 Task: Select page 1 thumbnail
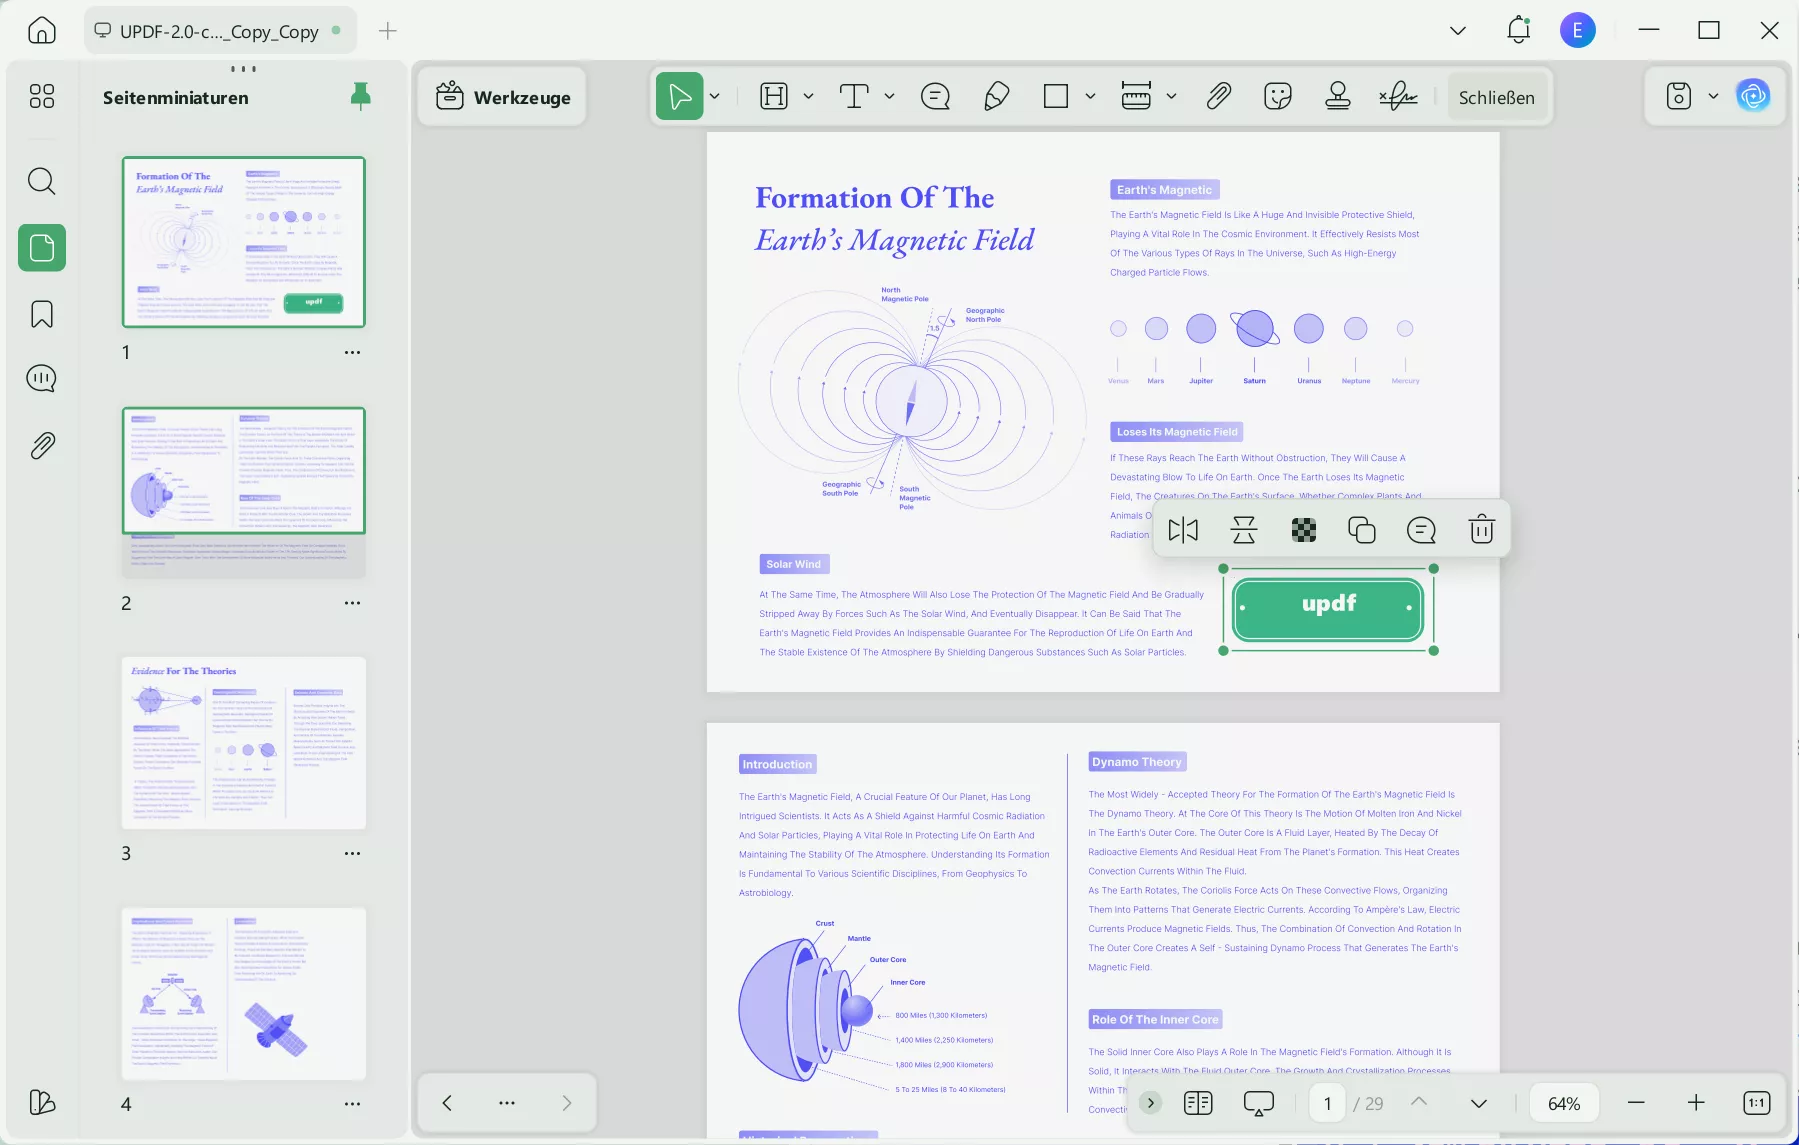[x=244, y=242]
